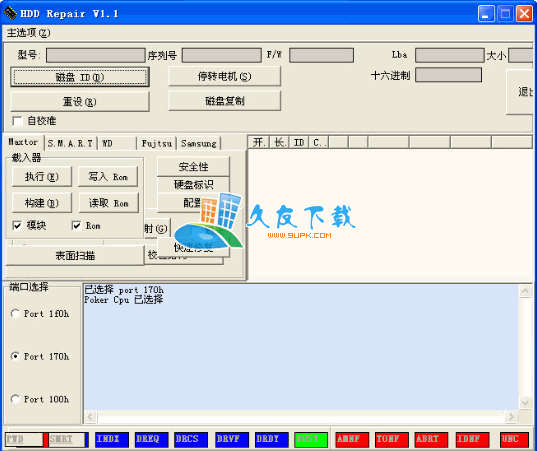537x451 pixels.
Task: Enable the 自校准 checkbox
Action: (17, 121)
